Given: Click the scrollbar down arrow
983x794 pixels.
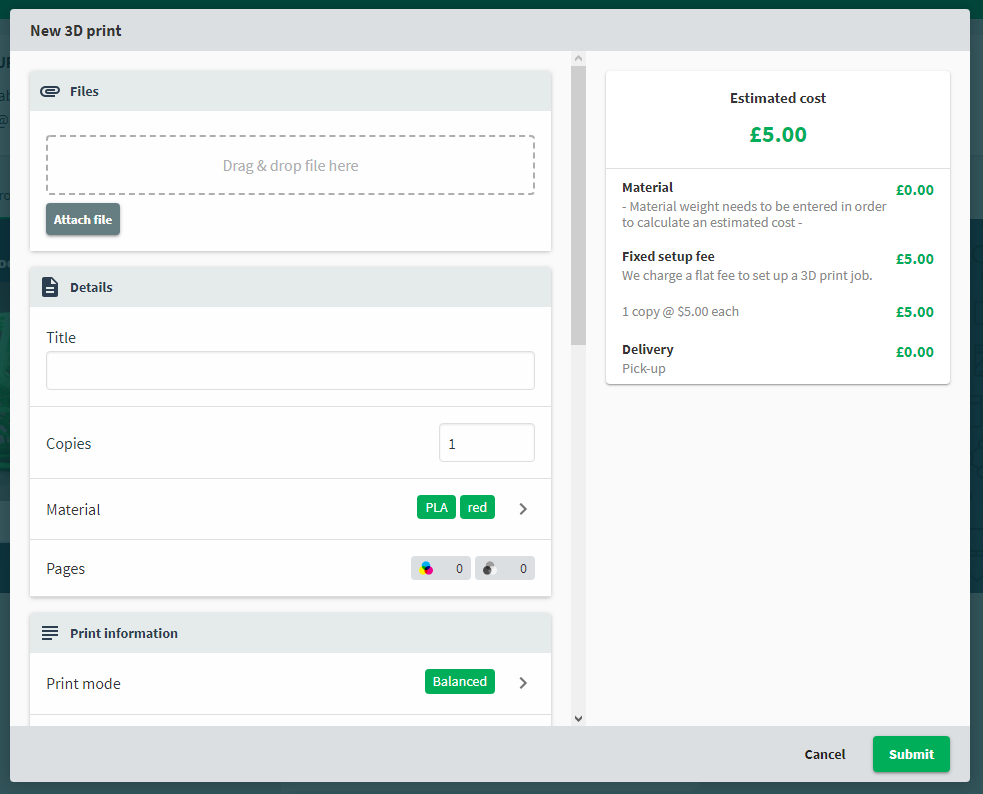Looking at the screenshot, I should click(x=579, y=719).
